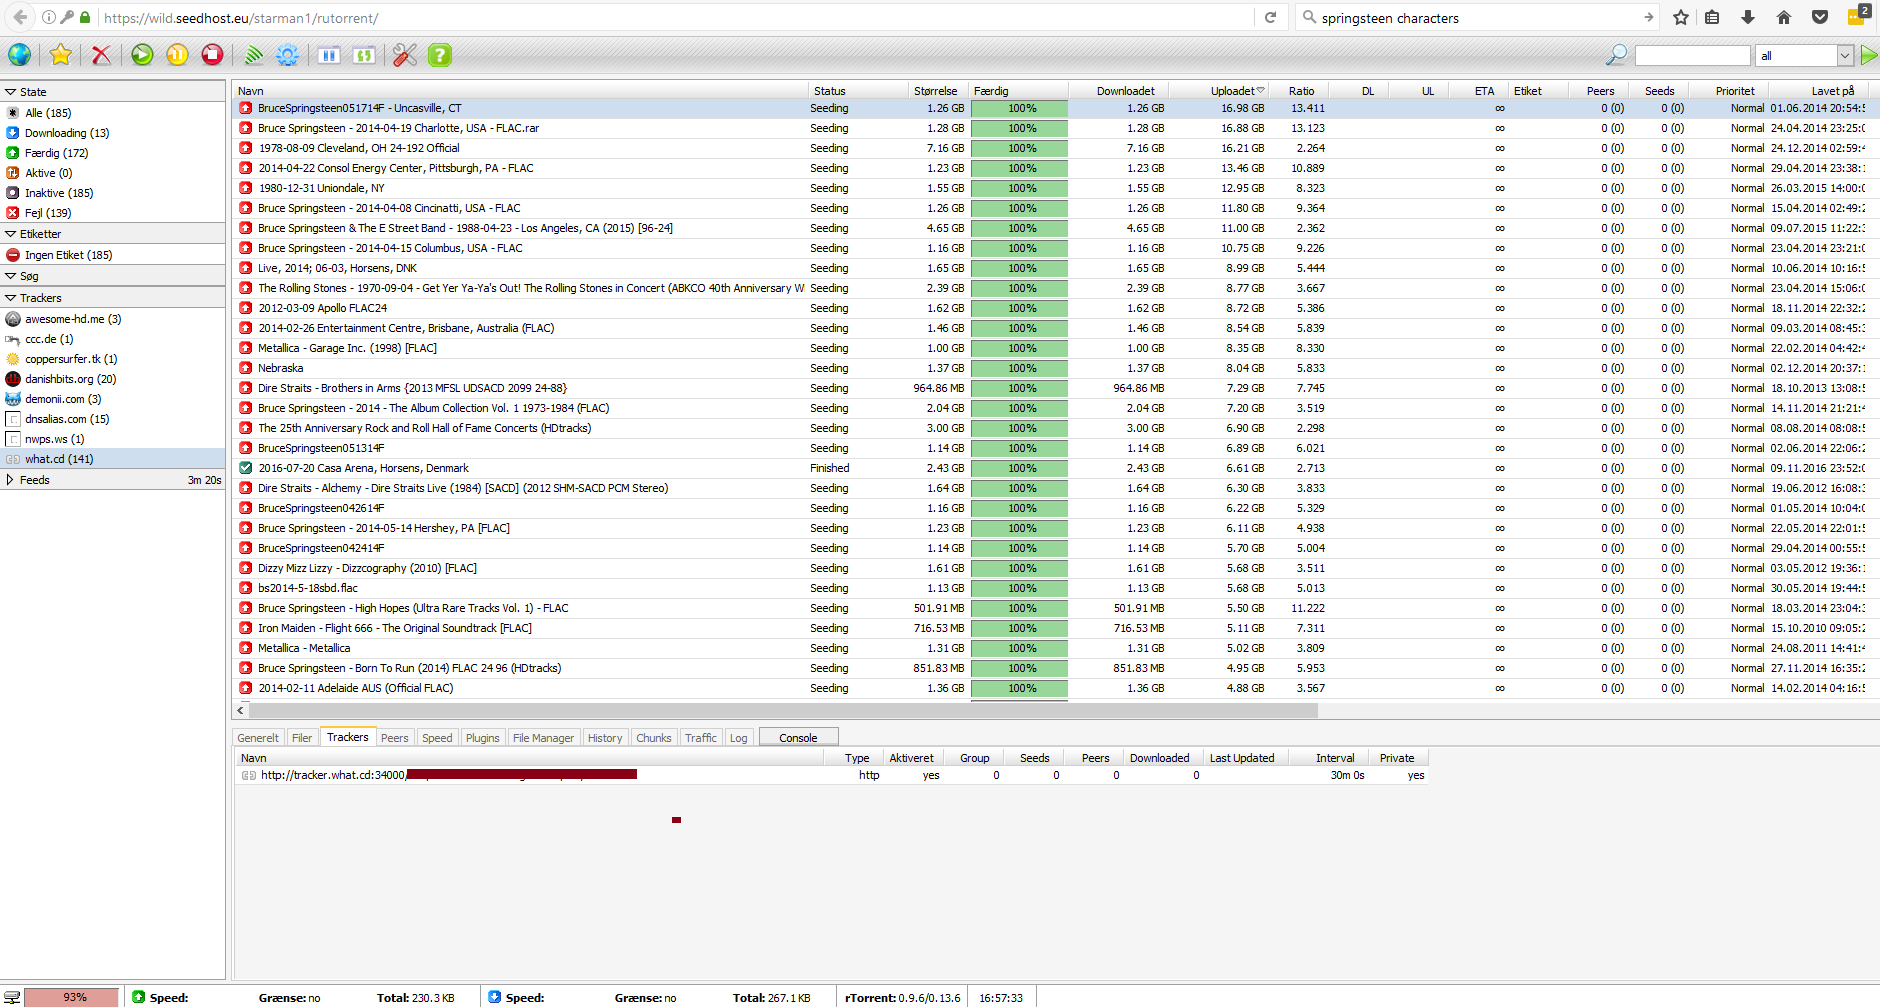Filter by Downloading (13) state

point(67,133)
